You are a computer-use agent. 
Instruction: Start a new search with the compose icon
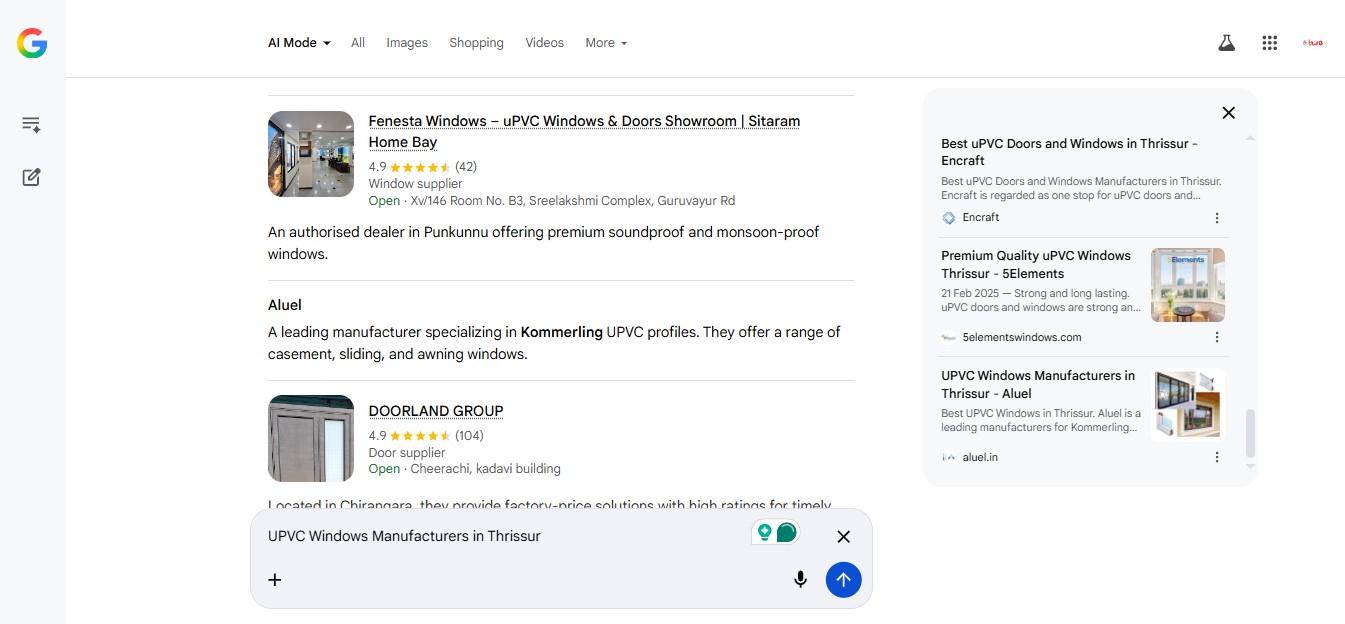31,177
